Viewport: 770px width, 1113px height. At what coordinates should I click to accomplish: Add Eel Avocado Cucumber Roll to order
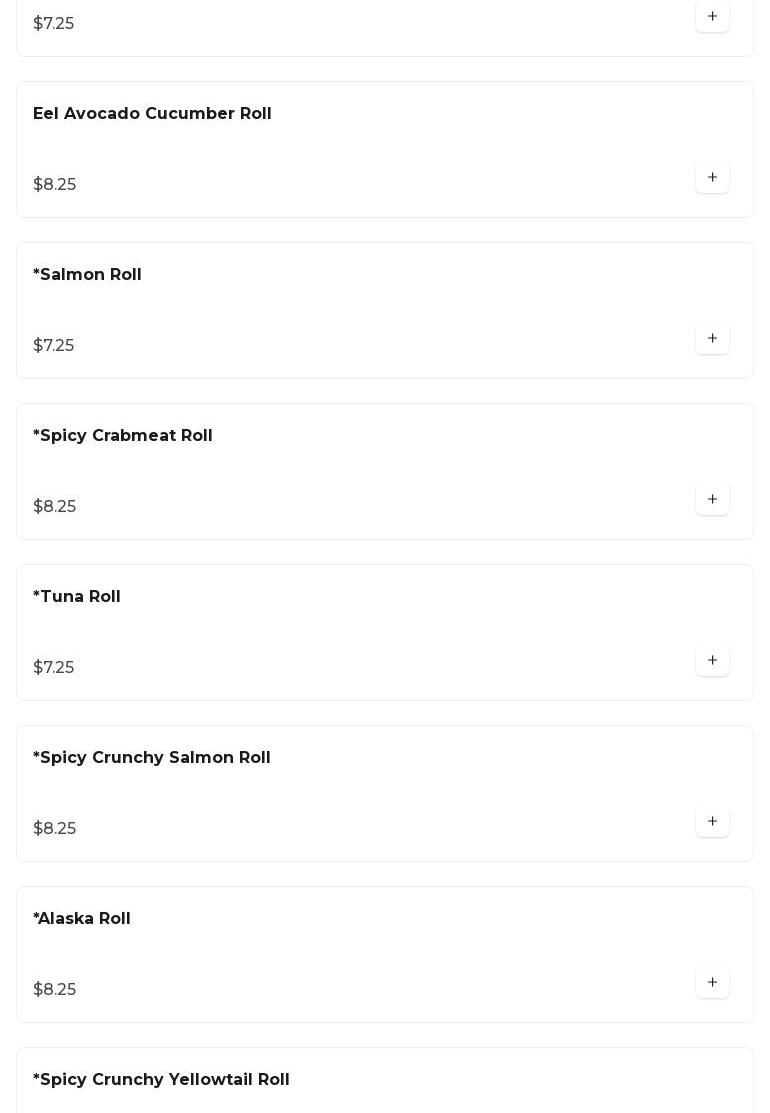(x=712, y=178)
